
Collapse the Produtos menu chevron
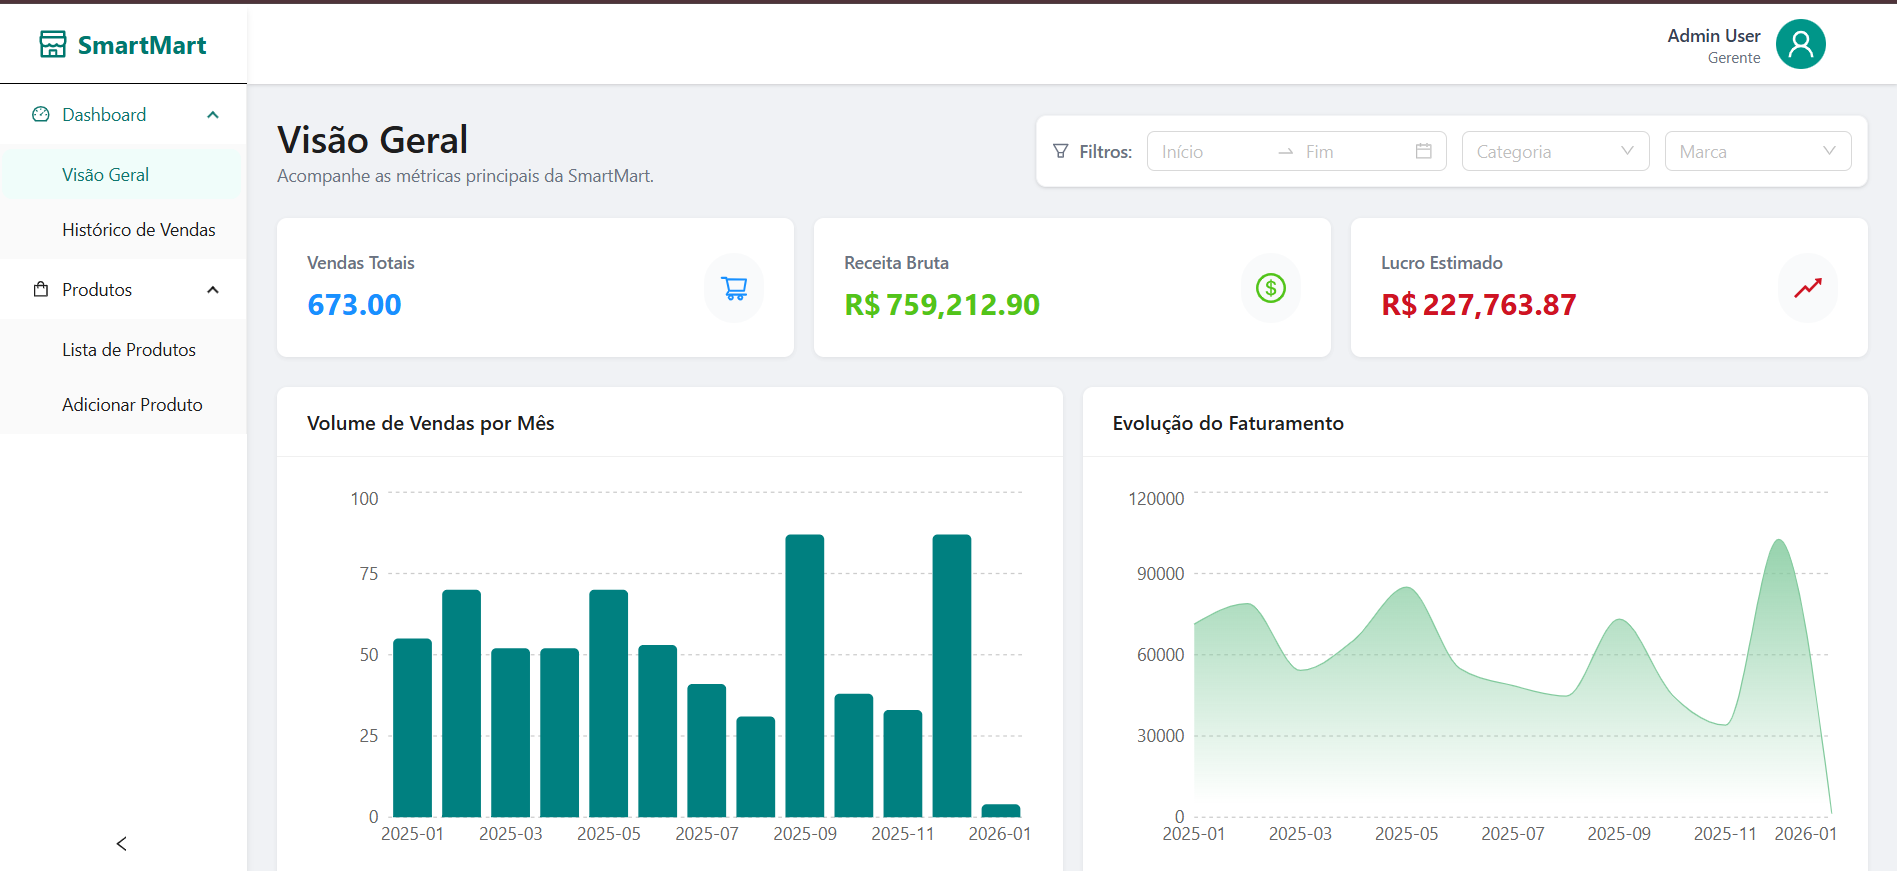(213, 290)
